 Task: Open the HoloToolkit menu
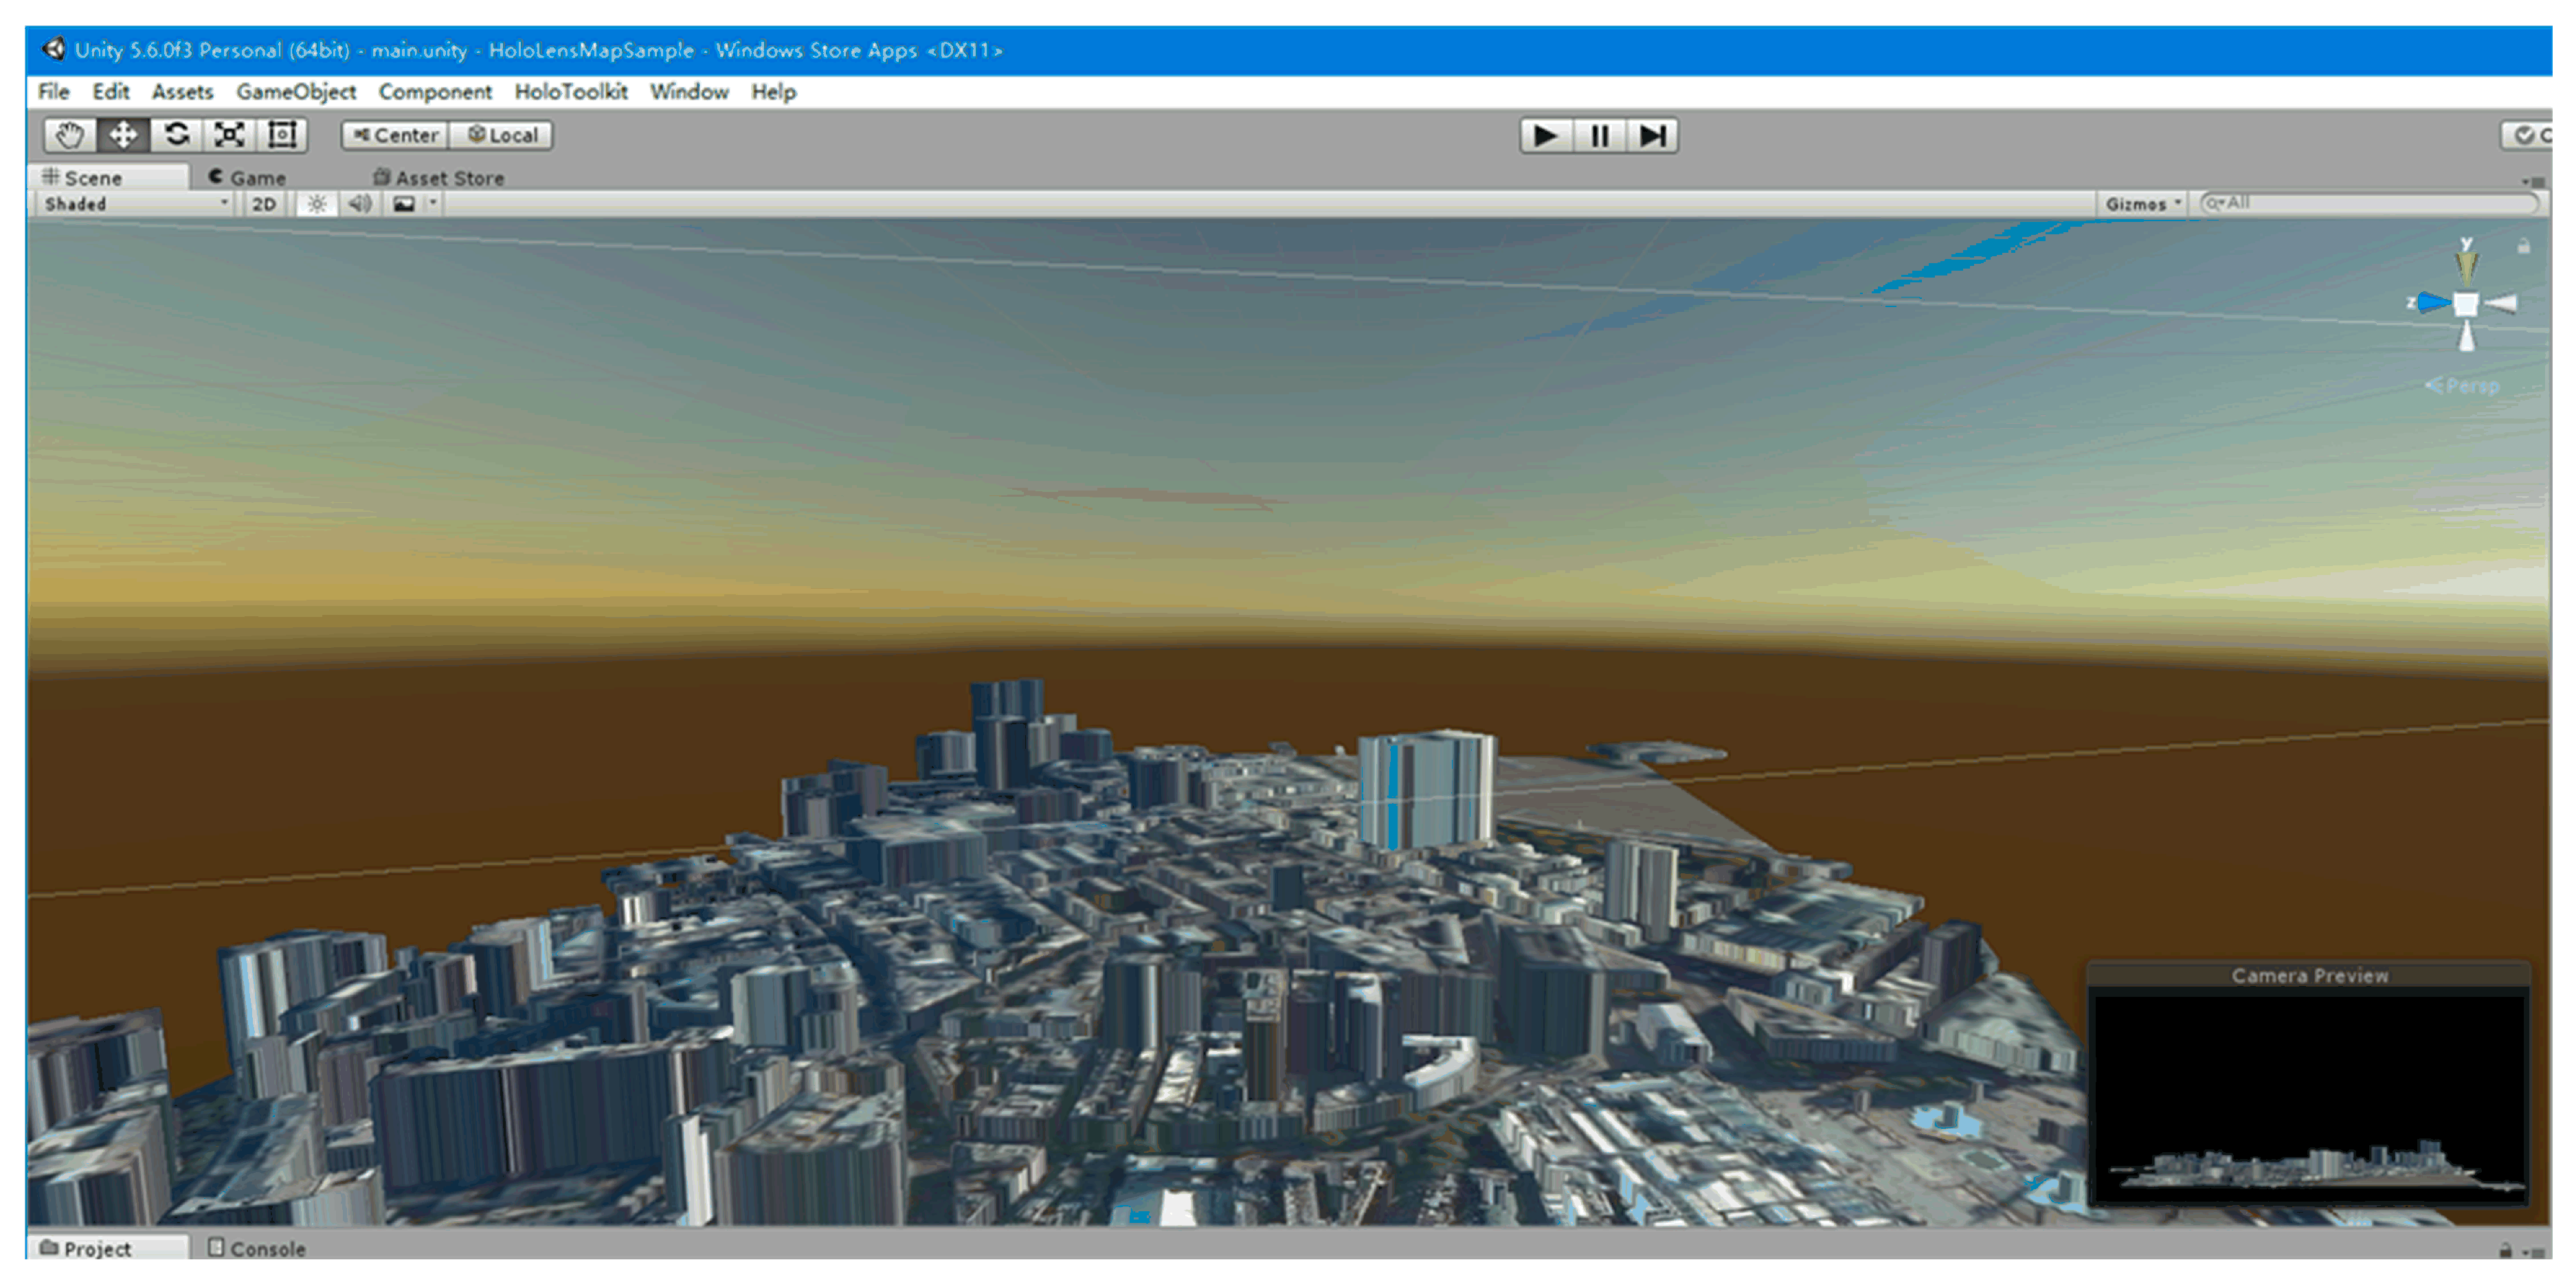570,92
